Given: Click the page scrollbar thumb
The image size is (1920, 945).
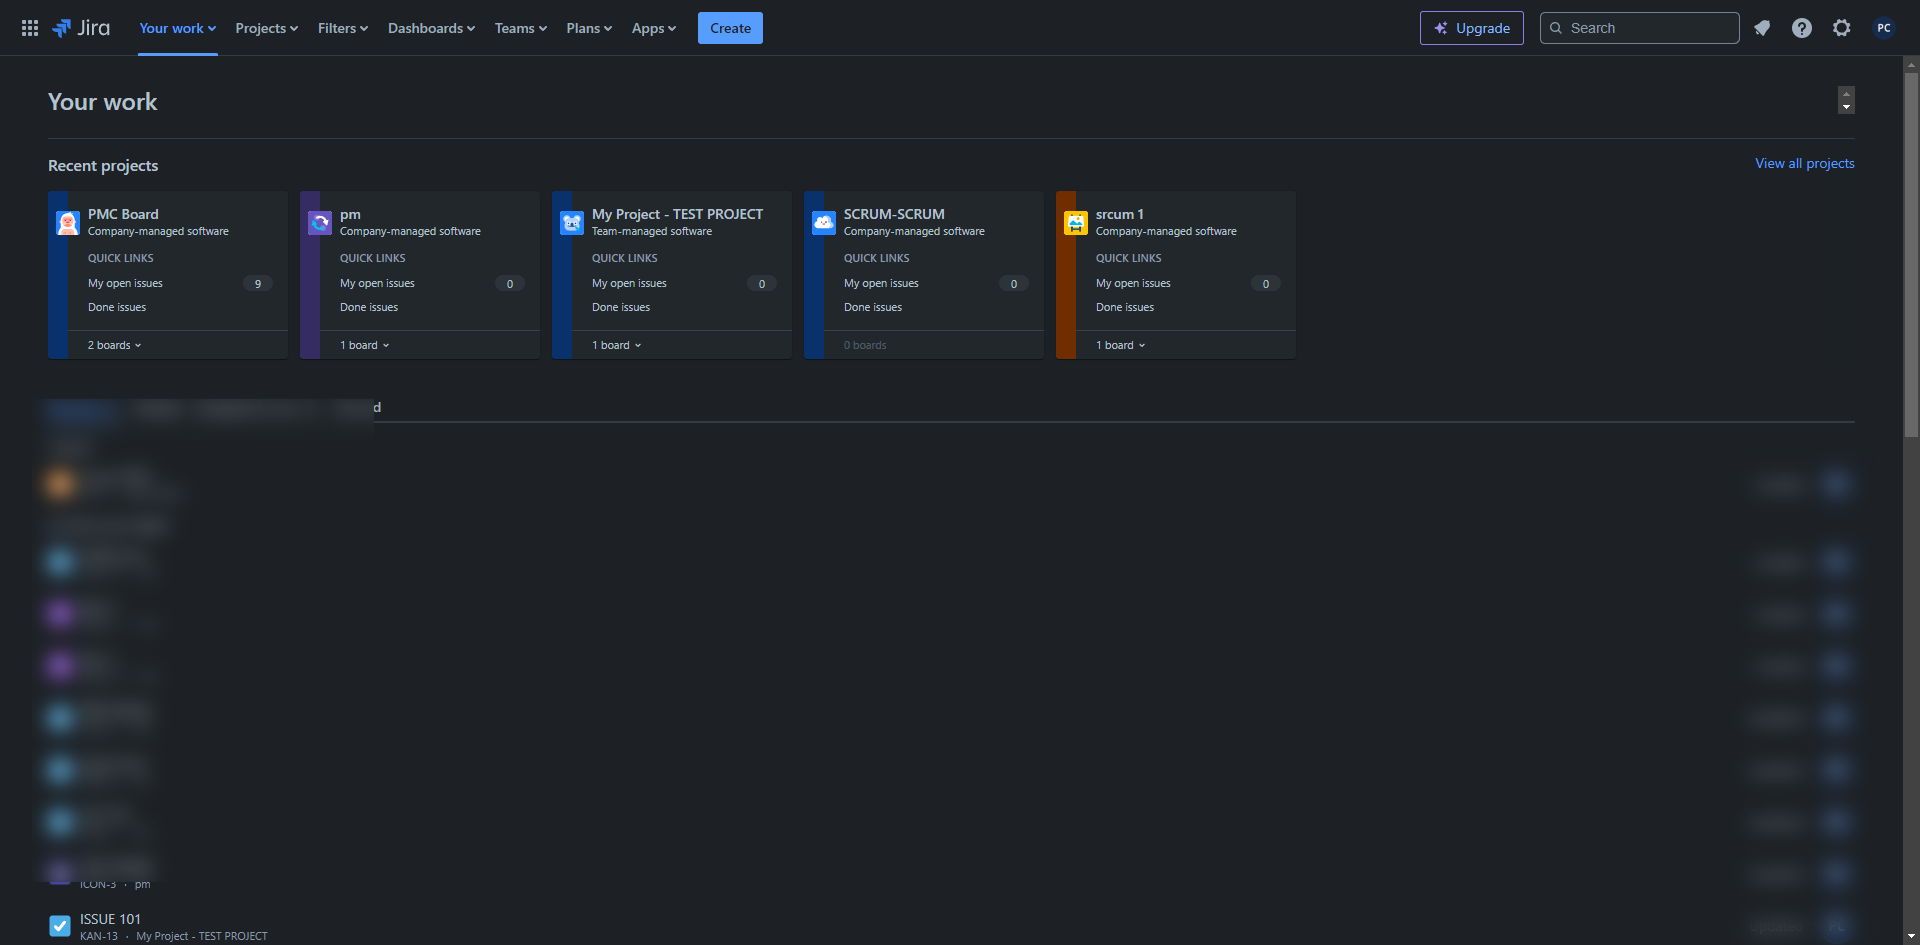Looking at the screenshot, I should click(x=1911, y=255).
